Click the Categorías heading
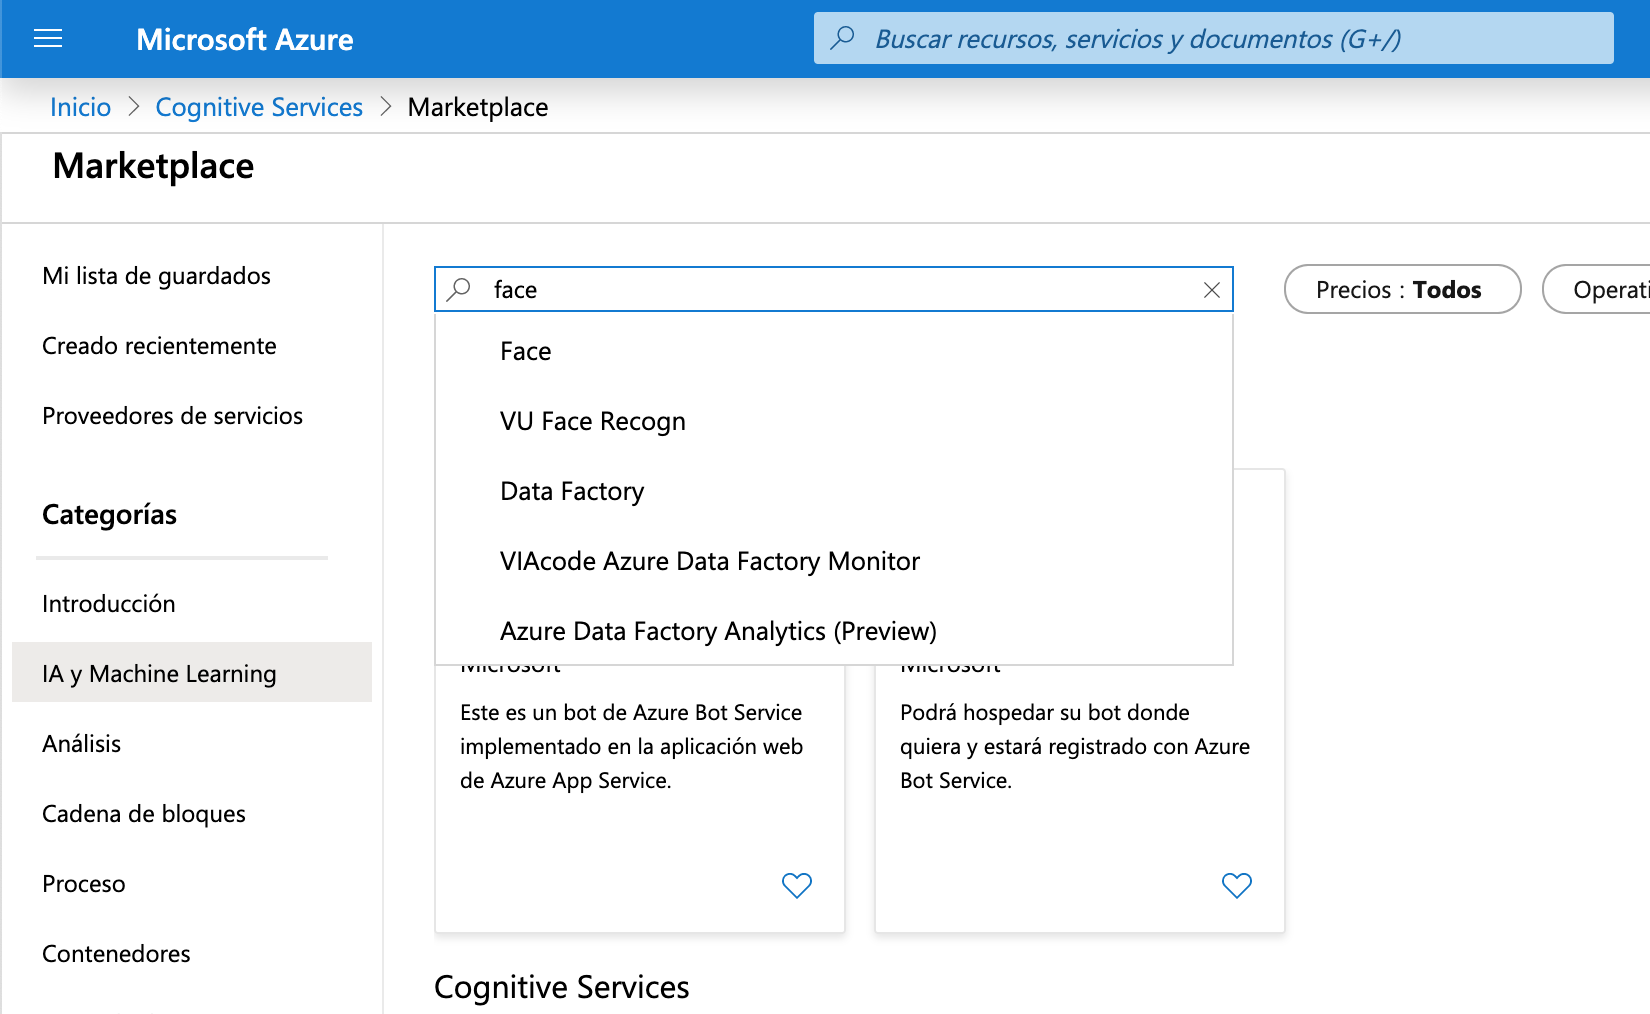The height and width of the screenshot is (1014, 1650). (109, 515)
